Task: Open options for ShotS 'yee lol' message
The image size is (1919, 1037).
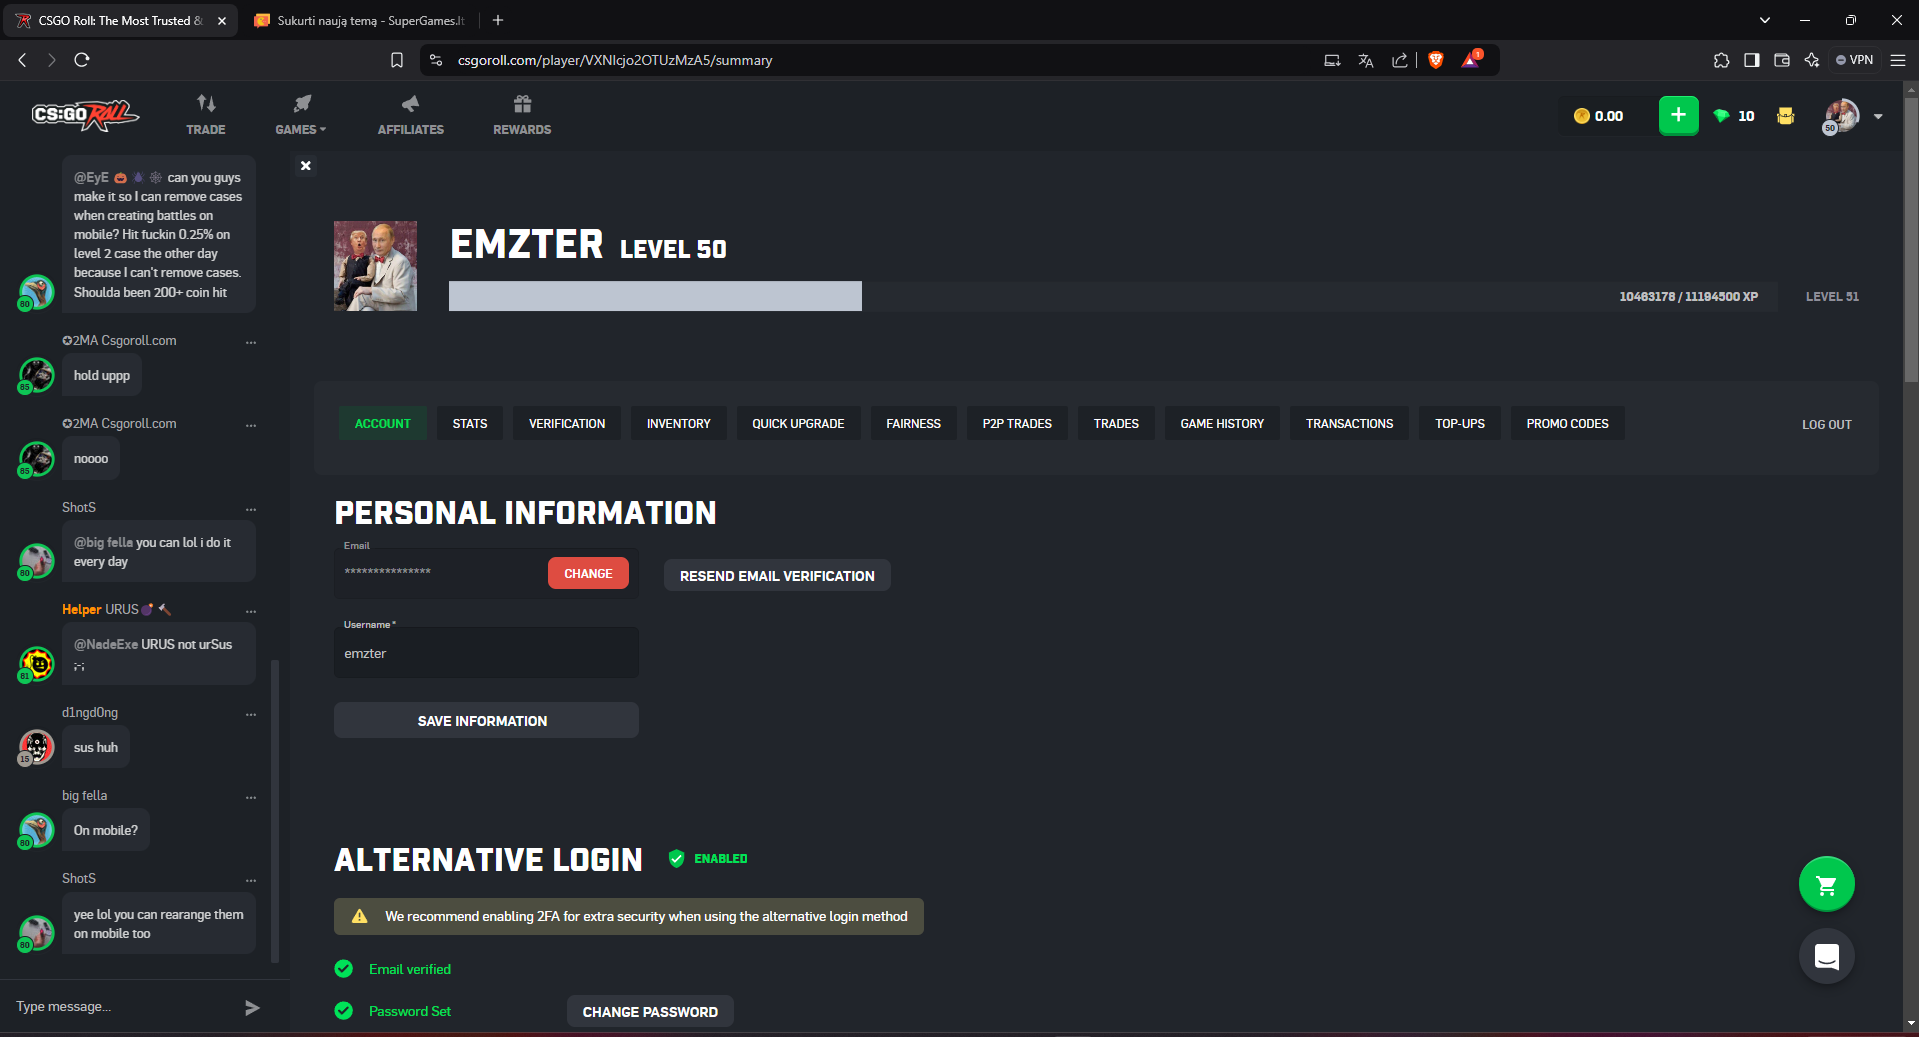Action: [x=251, y=880]
